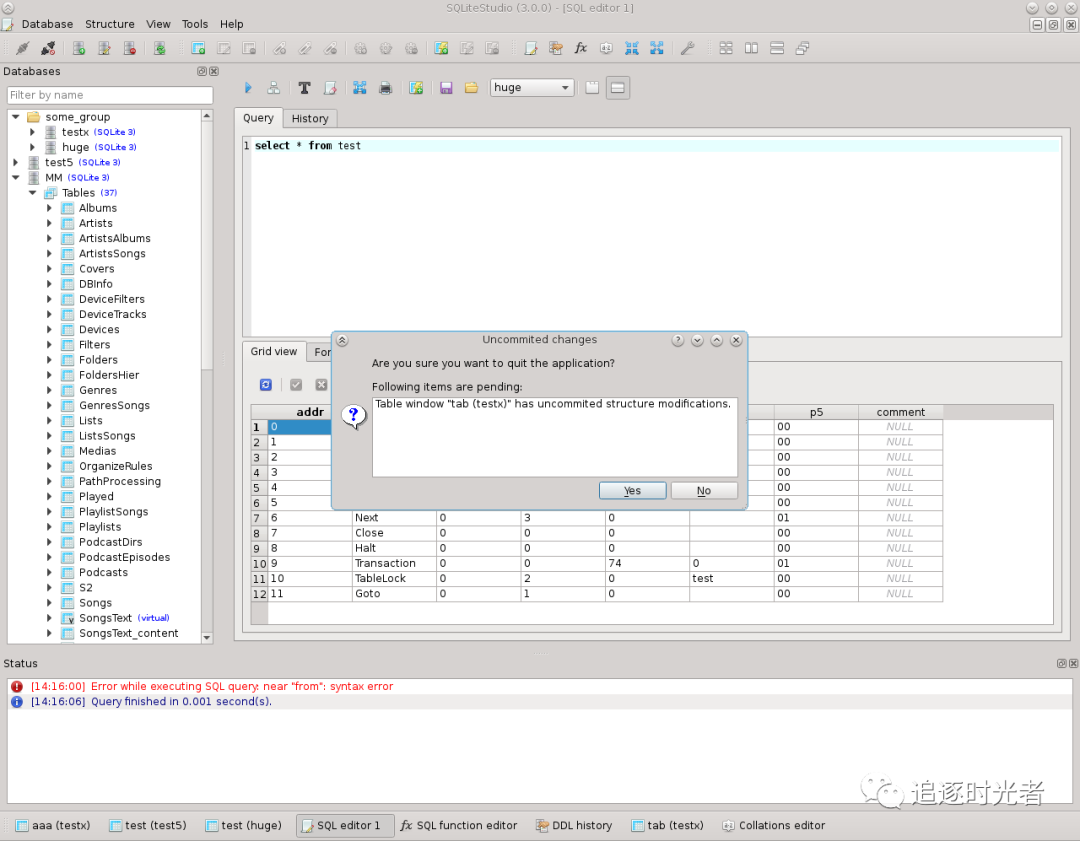This screenshot has height=841, width=1080.
Task: Click the Disconnect from database icon
Action: 48,48
